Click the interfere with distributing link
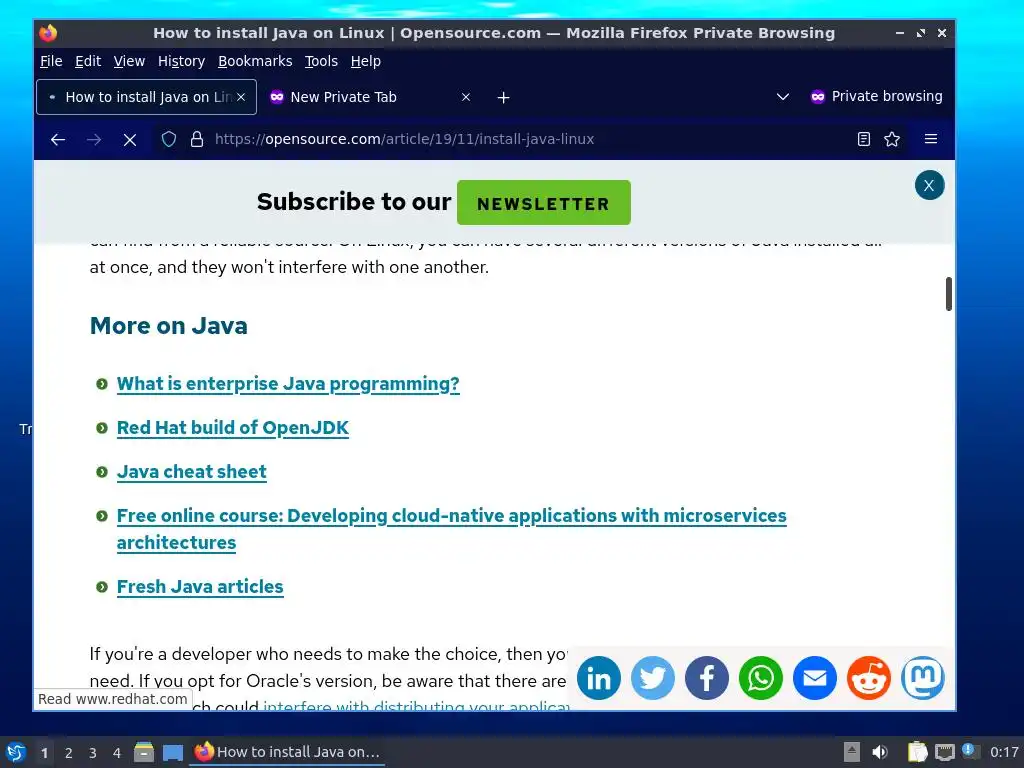 click(415, 706)
